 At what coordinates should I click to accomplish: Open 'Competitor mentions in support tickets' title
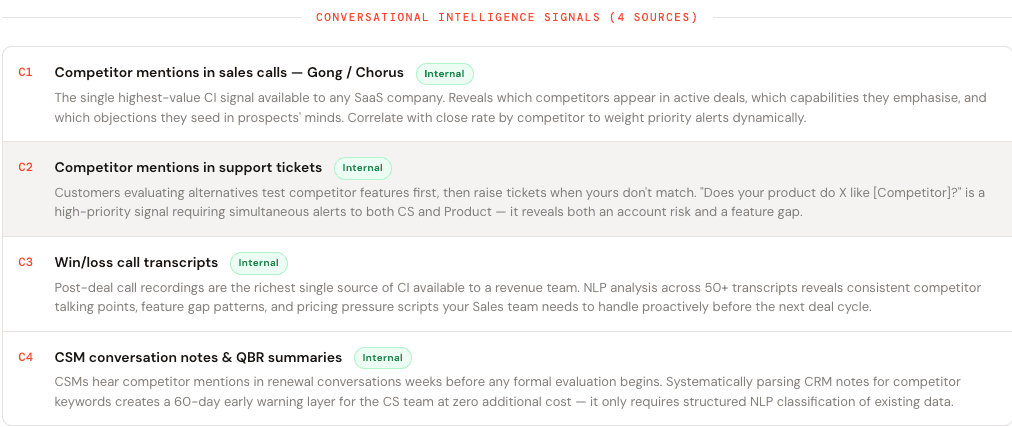coord(188,167)
